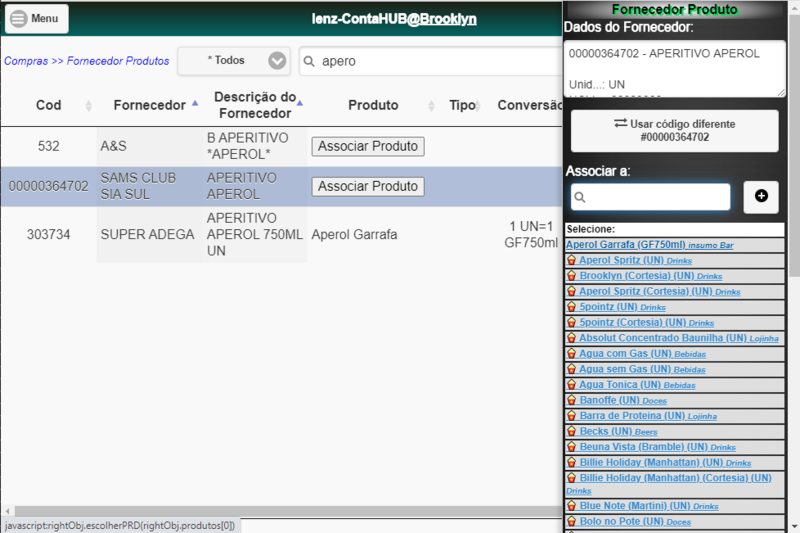Select 'Aperol Spritz (UN)' Drinks link
800x533 pixels.
pyautogui.click(x=635, y=261)
